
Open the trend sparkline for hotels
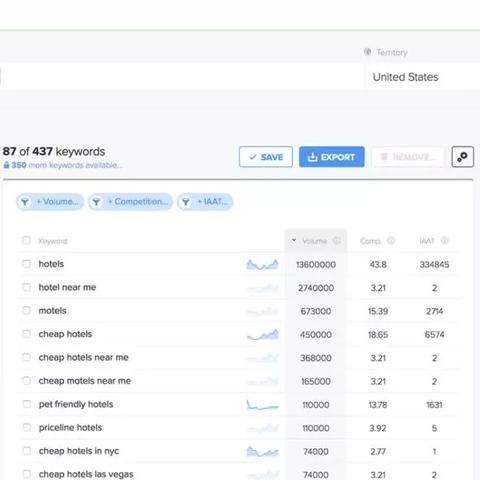click(x=262, y=265)
